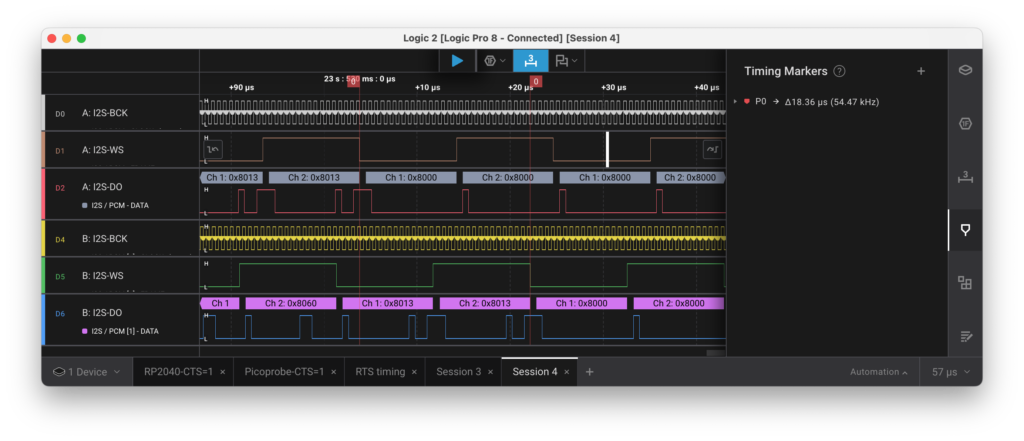Click the I2S / PCM - DATA analyzer tag

(115, 205)
